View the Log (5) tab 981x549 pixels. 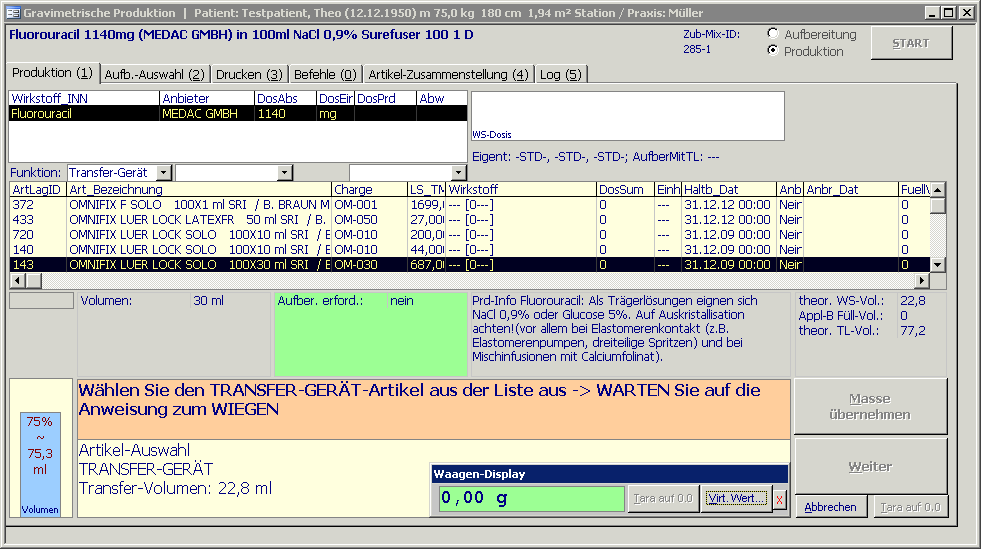click(x=560, y=74)
